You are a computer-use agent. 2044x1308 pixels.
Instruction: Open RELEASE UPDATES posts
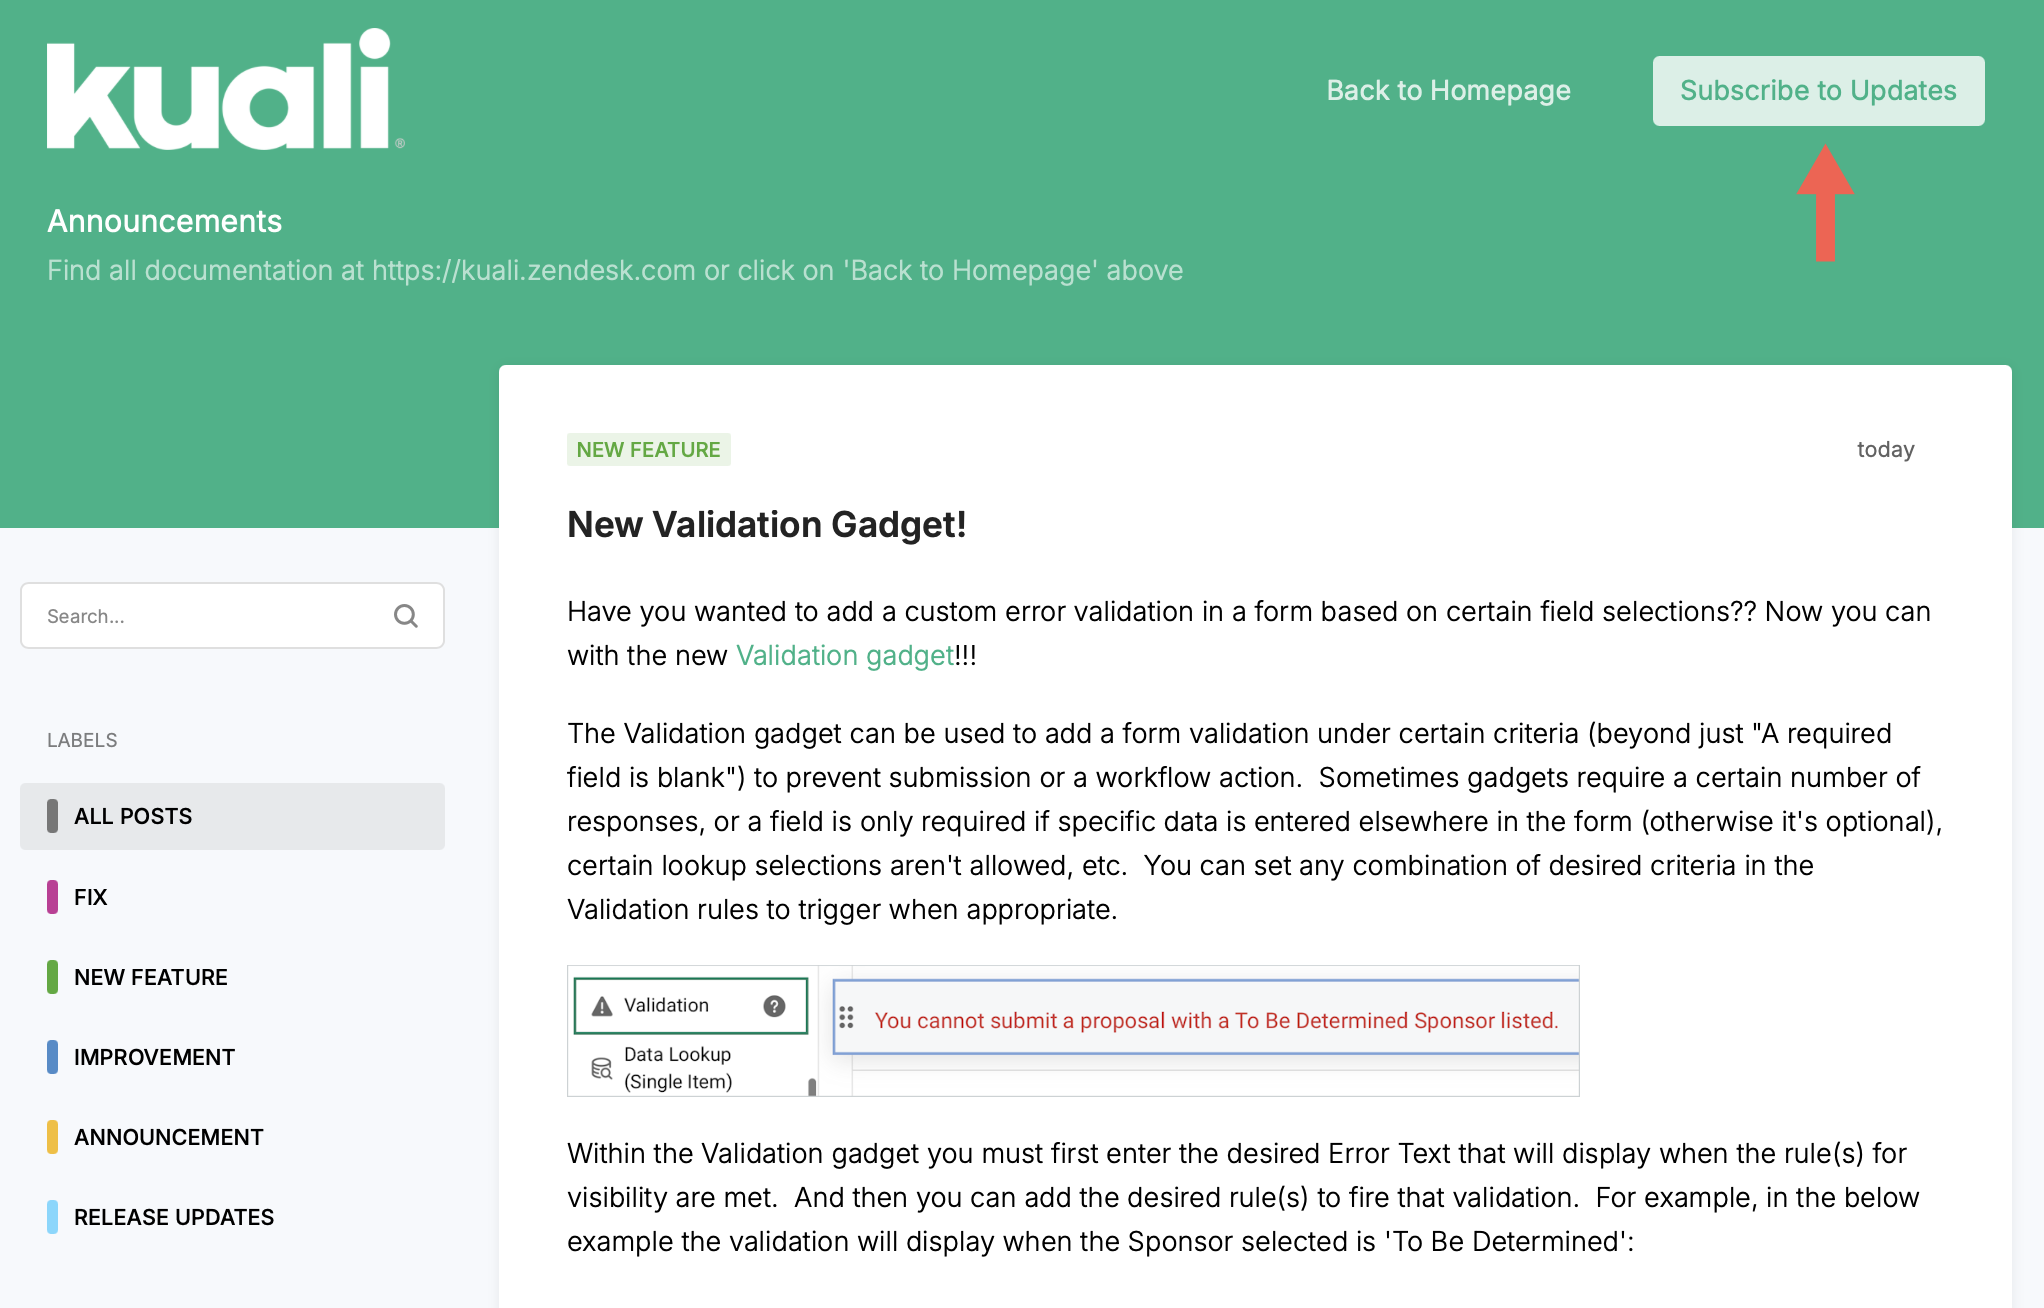[x=173, y=1217]
